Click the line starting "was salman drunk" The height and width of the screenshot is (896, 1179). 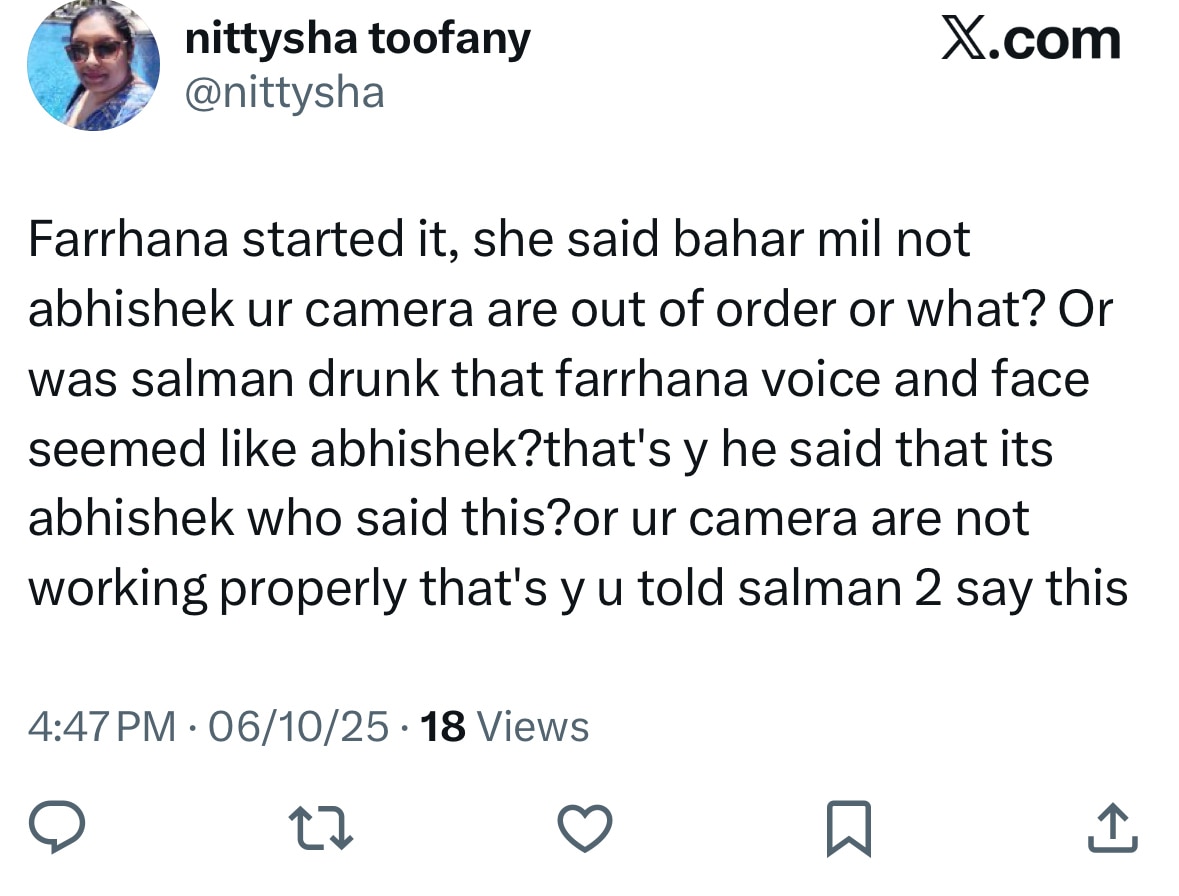pyautogui.click(x=558, y=381)
